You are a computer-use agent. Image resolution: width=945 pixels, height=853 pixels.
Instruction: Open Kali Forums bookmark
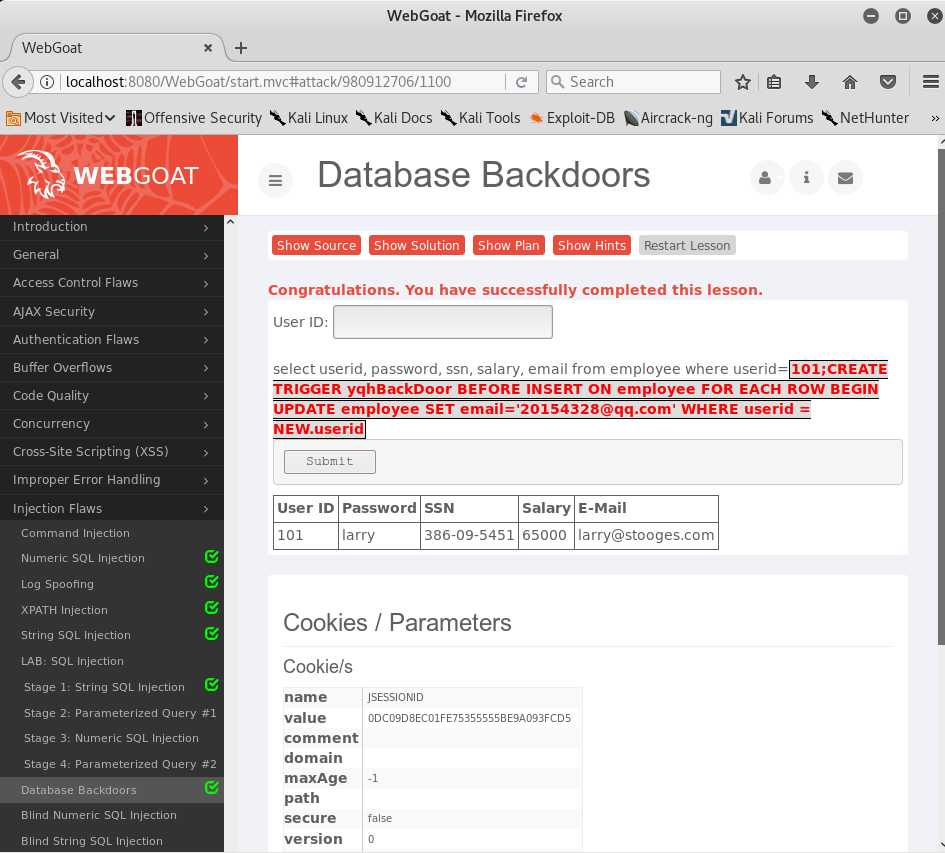767,118
